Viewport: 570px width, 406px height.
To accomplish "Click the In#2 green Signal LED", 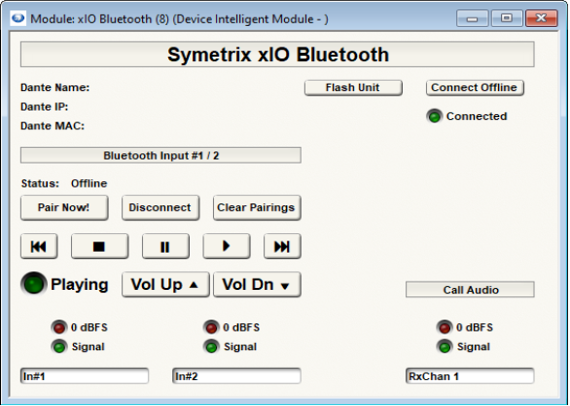I will click(211, 347).
